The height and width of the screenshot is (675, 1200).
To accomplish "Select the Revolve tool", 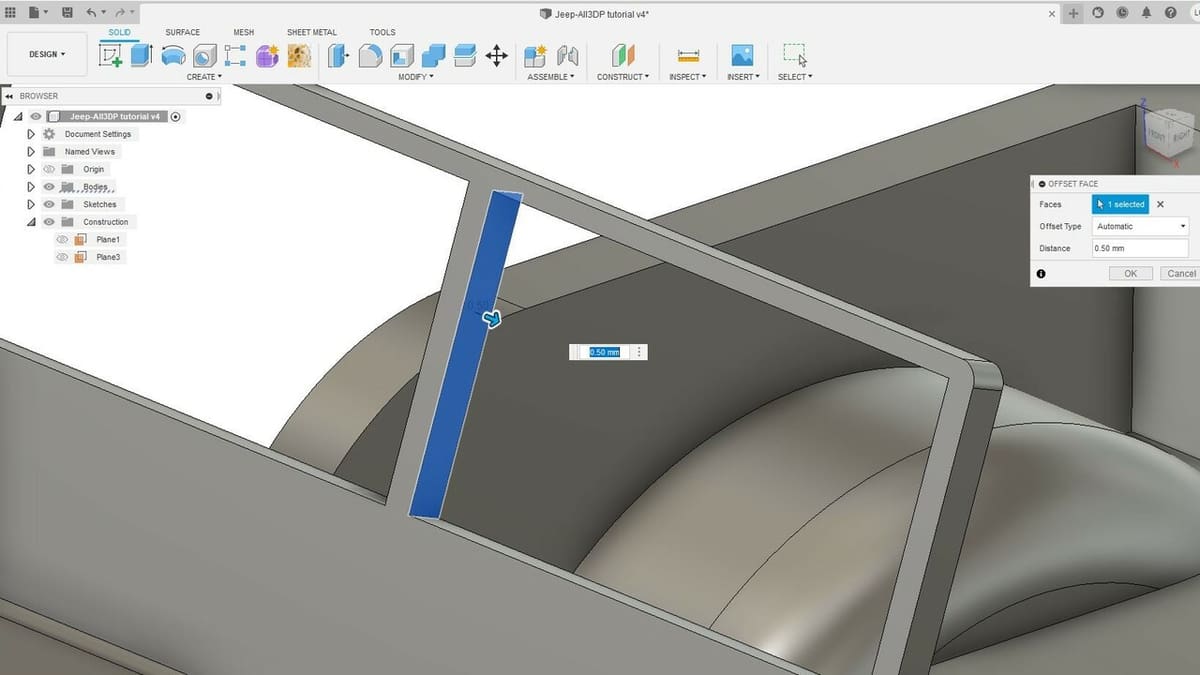I will [x=173, y=55].
